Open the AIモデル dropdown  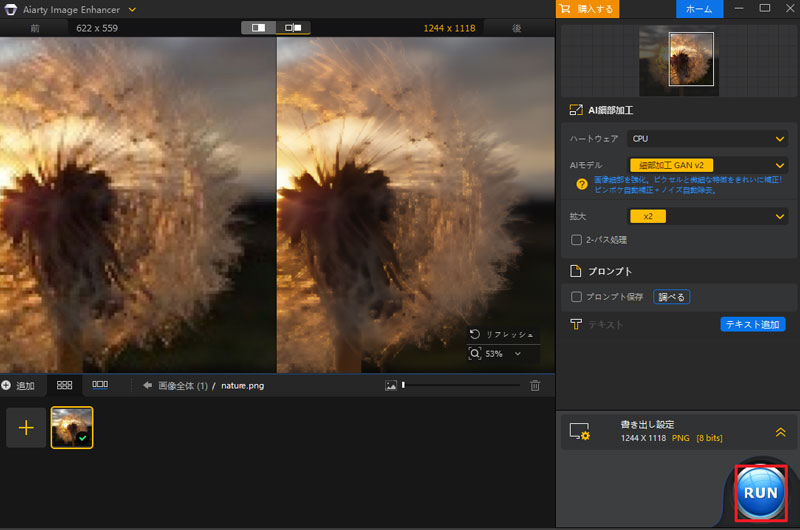707,165
